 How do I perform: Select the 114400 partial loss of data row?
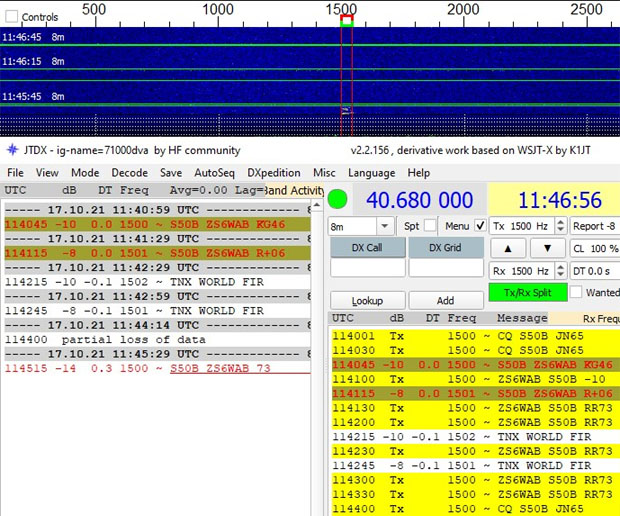tap(157, 340)
